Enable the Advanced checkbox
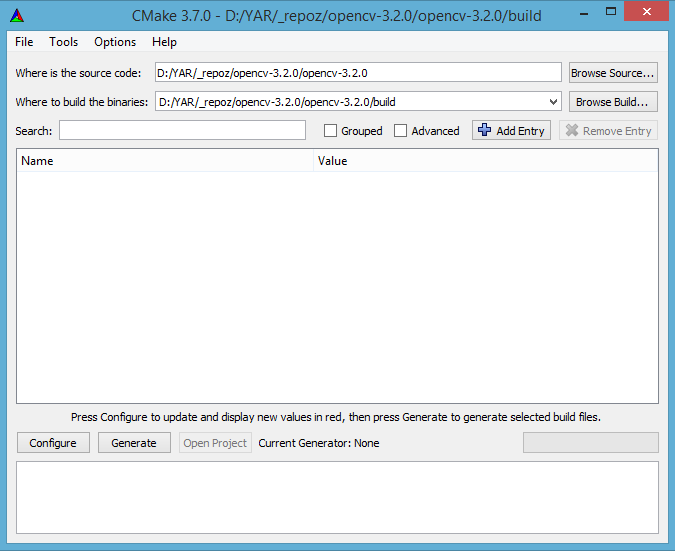Screen dimensions: 675x551 click(400, 130)
